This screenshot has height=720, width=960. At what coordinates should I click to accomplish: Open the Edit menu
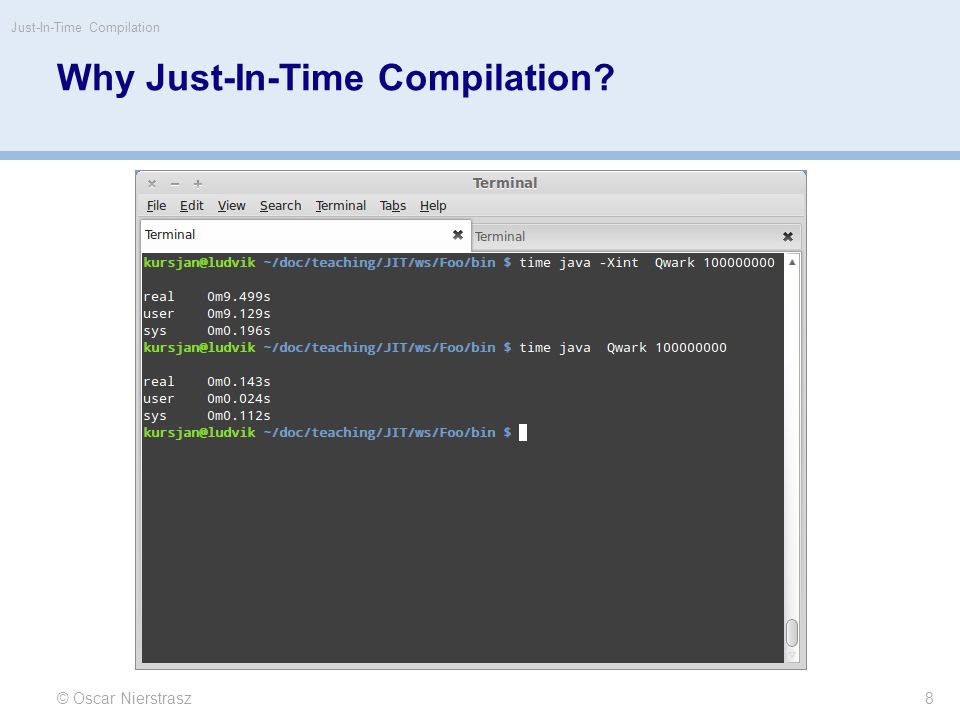(x=192, y=206)
